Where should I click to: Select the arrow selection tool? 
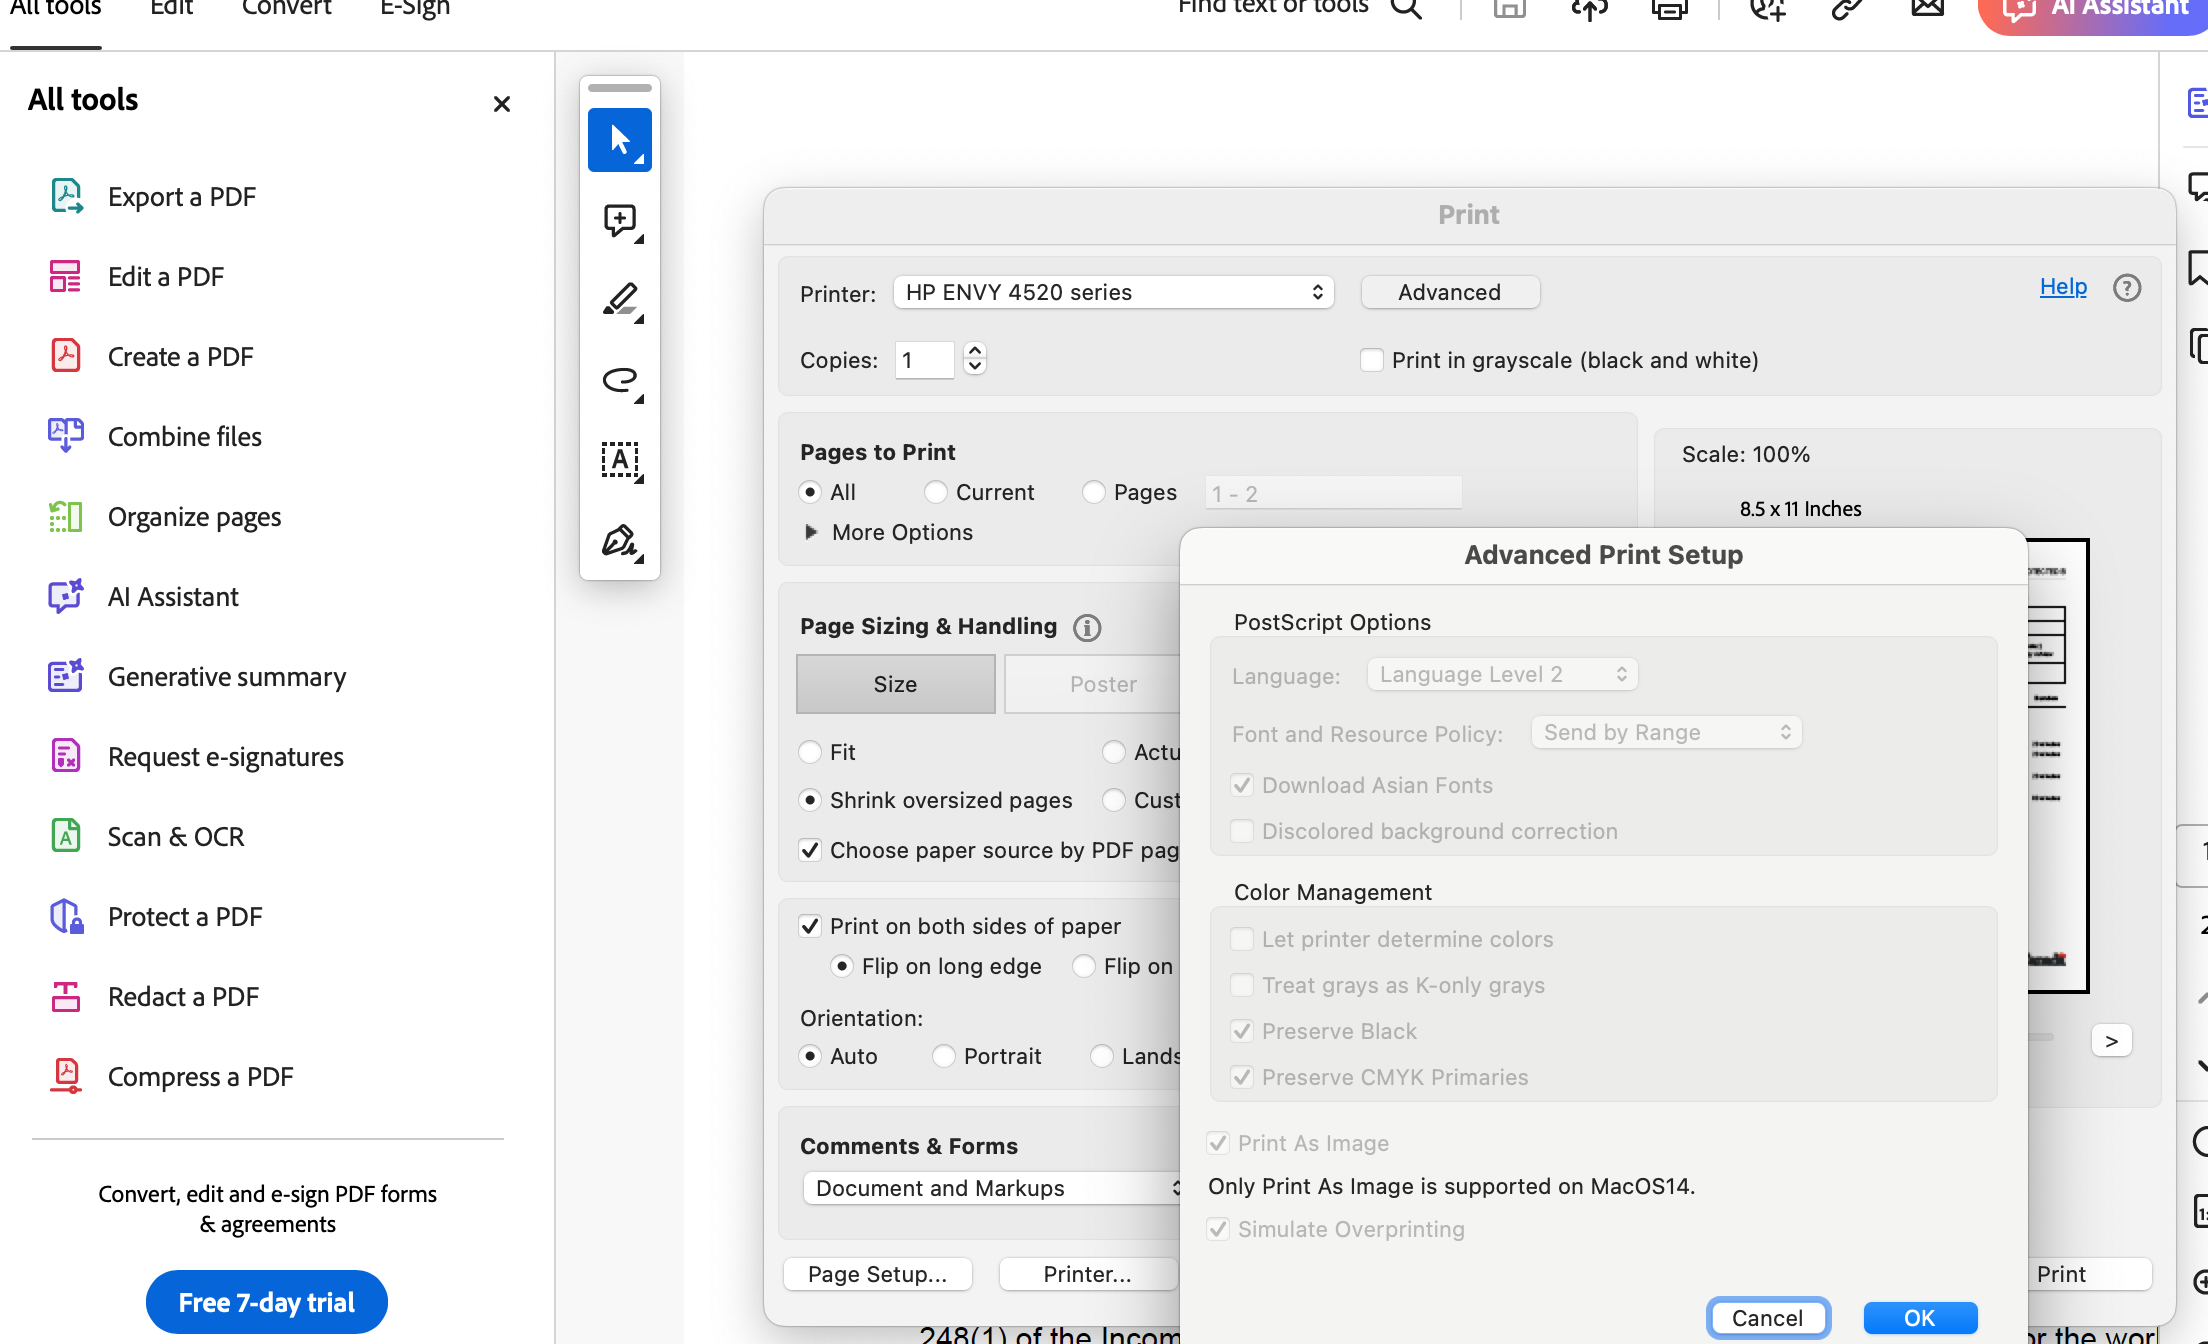[619, 140]
